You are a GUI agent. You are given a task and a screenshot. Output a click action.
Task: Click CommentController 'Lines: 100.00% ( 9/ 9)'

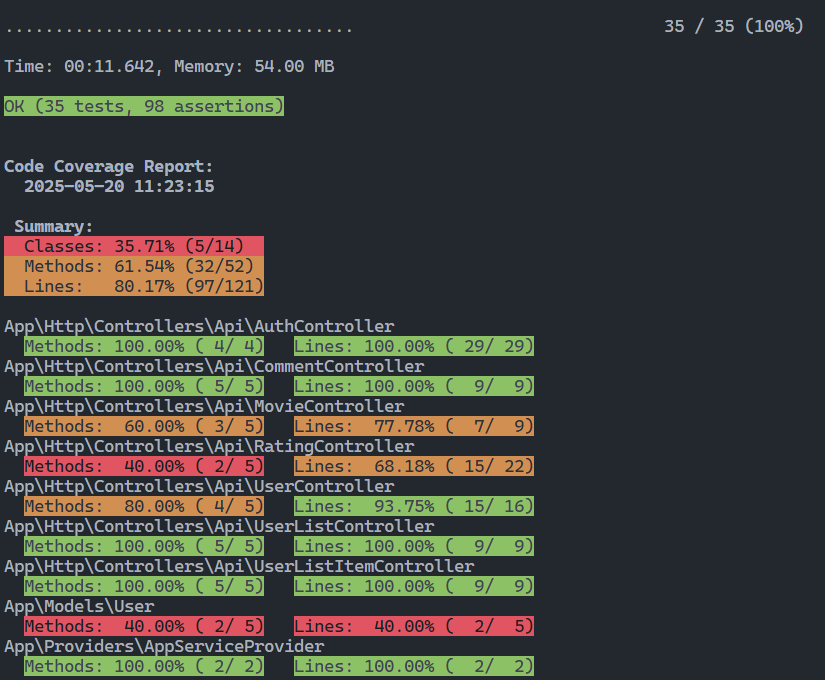[x=414, y=386]
